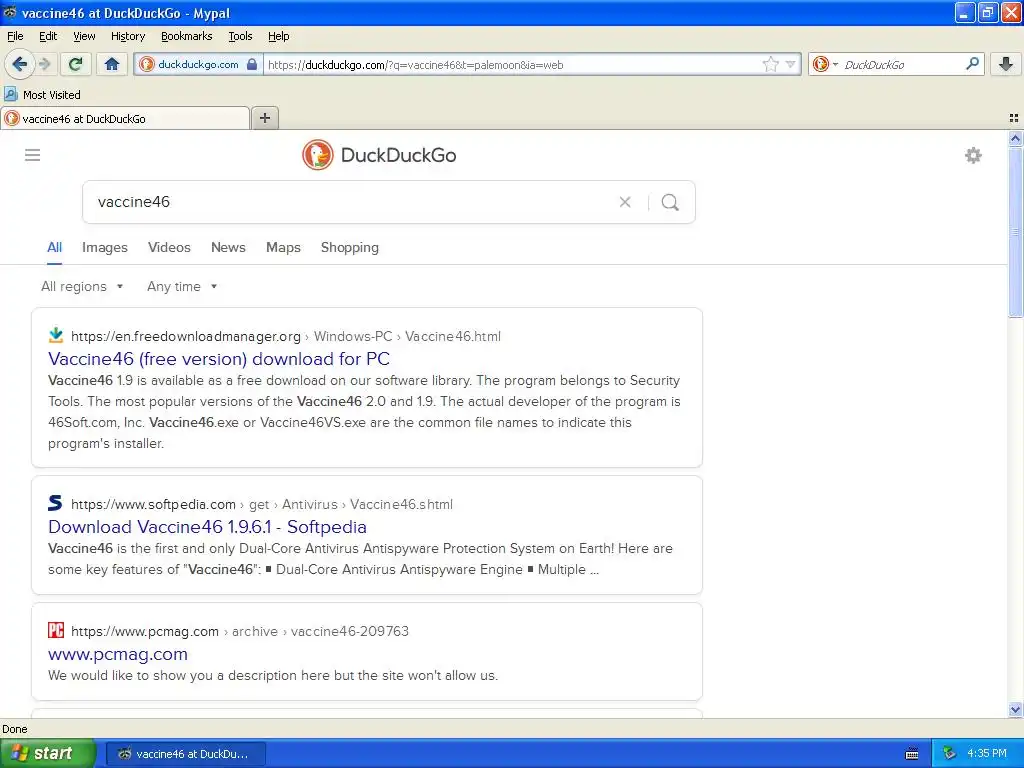The height and width of the screenshot is (768, 1024).
Task: Open the Help menu
Action: coord(278,36)
